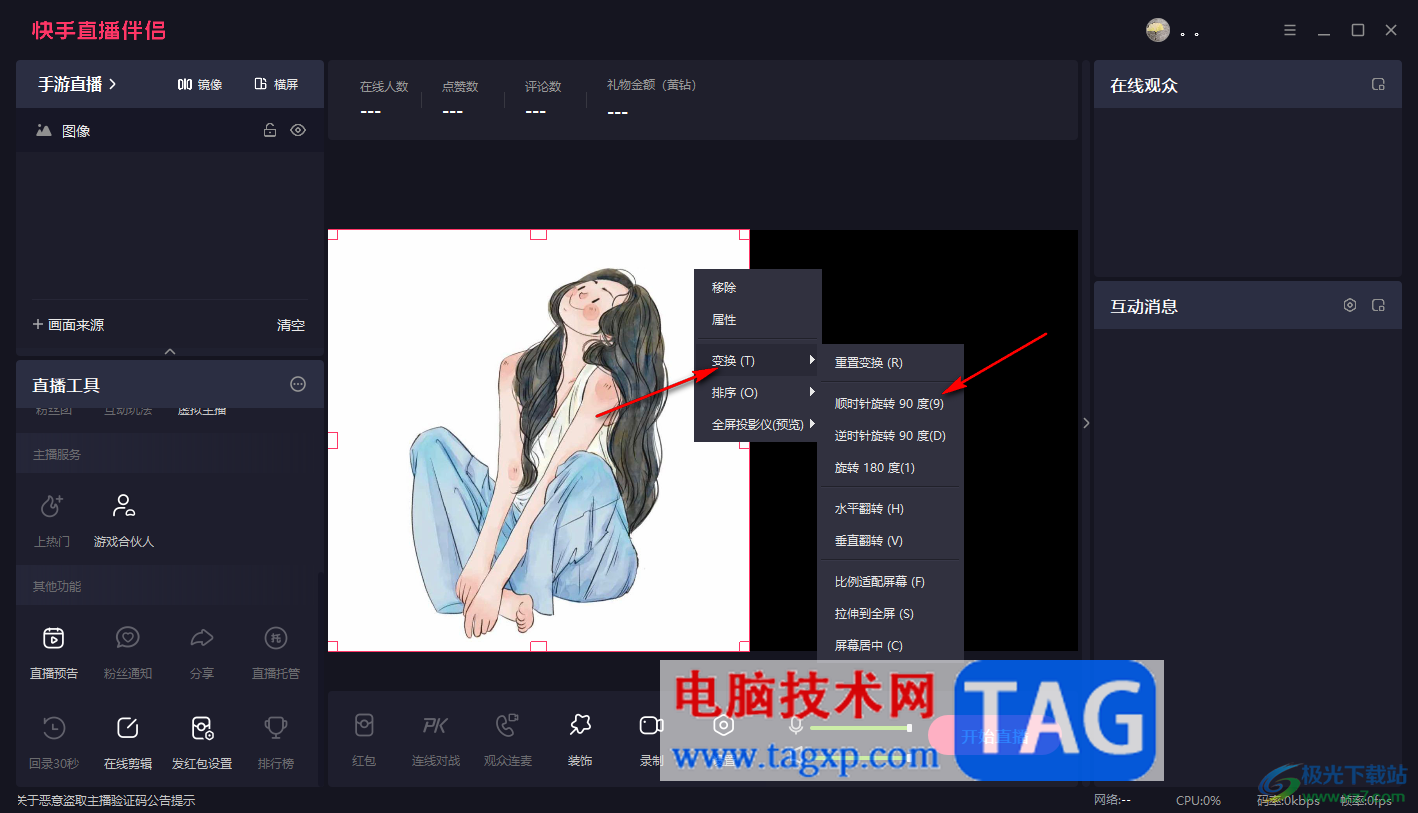Click the 分享 share icon
1418x813 pixels.
(x=202, y=638)
